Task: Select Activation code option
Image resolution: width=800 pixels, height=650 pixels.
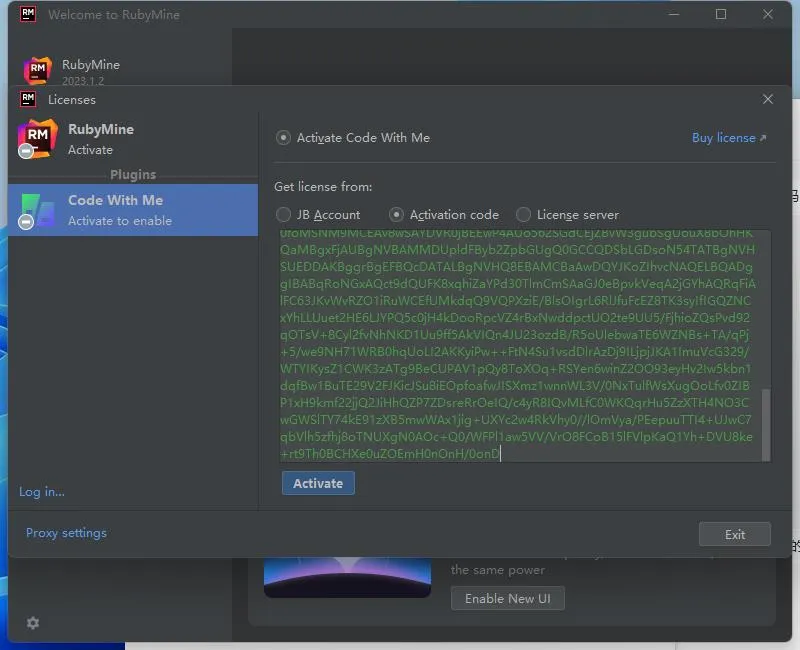Action: click(396, 215)
